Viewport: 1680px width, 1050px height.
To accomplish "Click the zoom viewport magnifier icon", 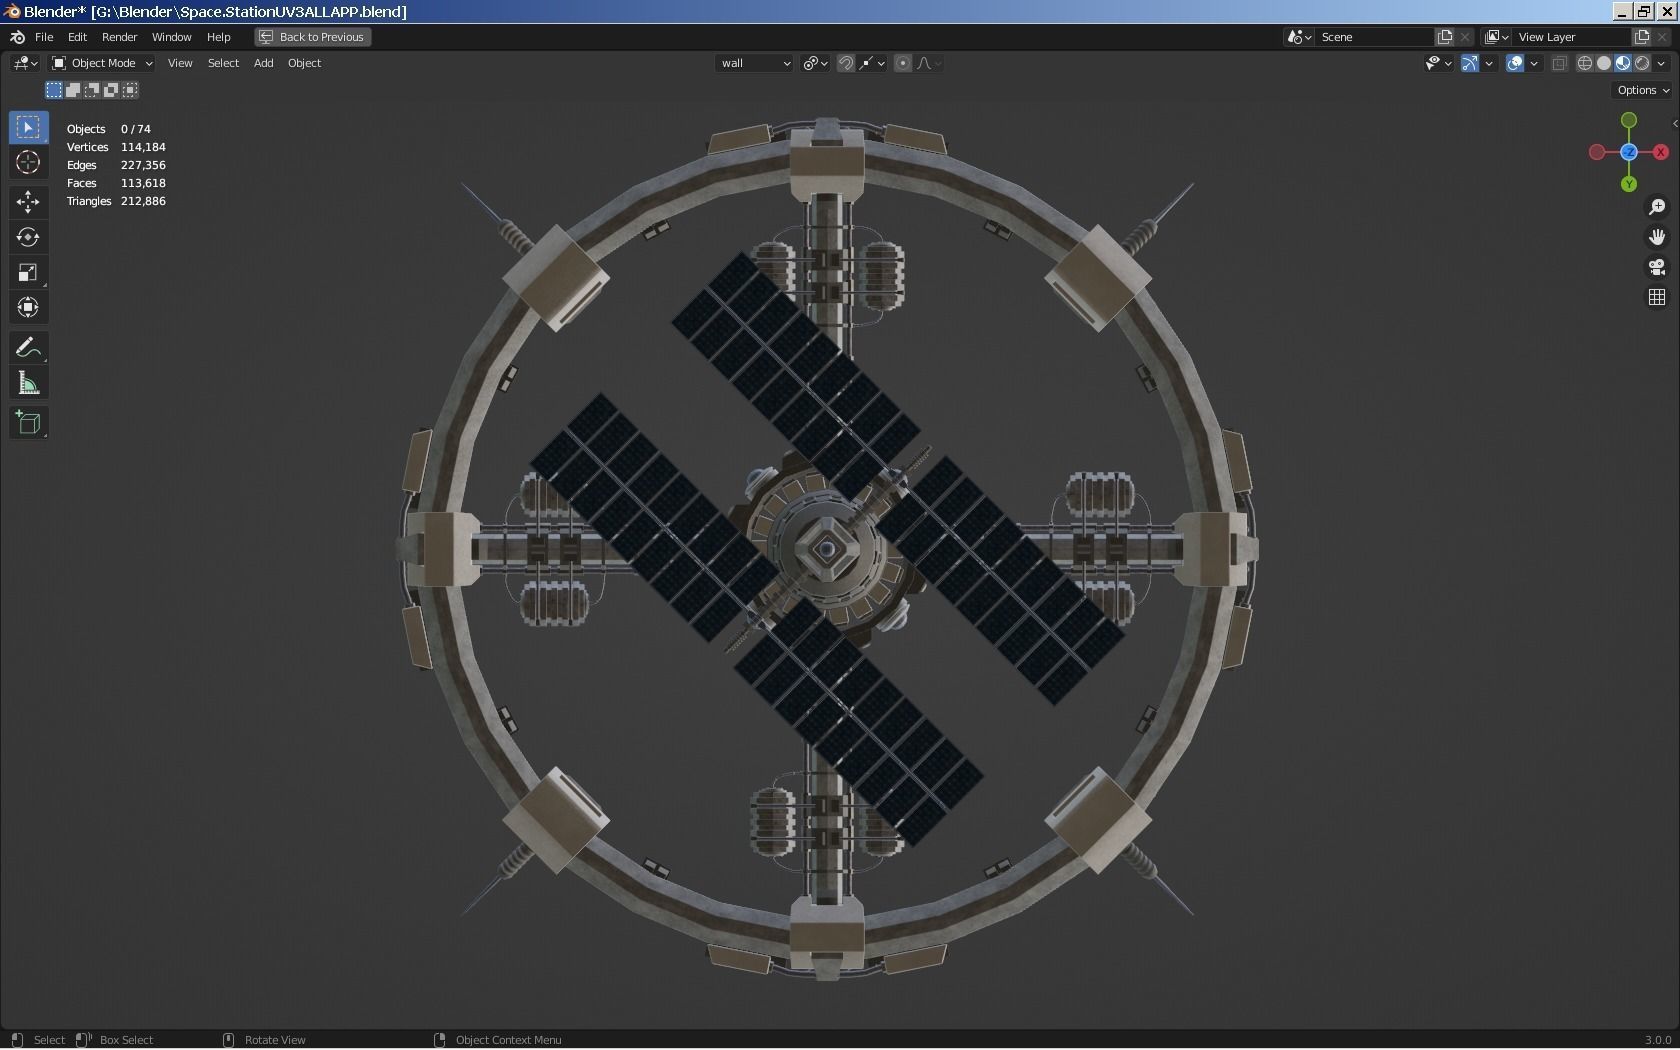I will [x=1657, y=206].
